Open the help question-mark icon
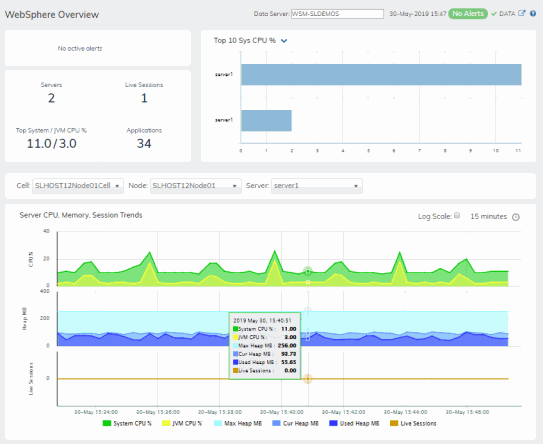This screenshot has height=444, width=543. pos(533,14)
